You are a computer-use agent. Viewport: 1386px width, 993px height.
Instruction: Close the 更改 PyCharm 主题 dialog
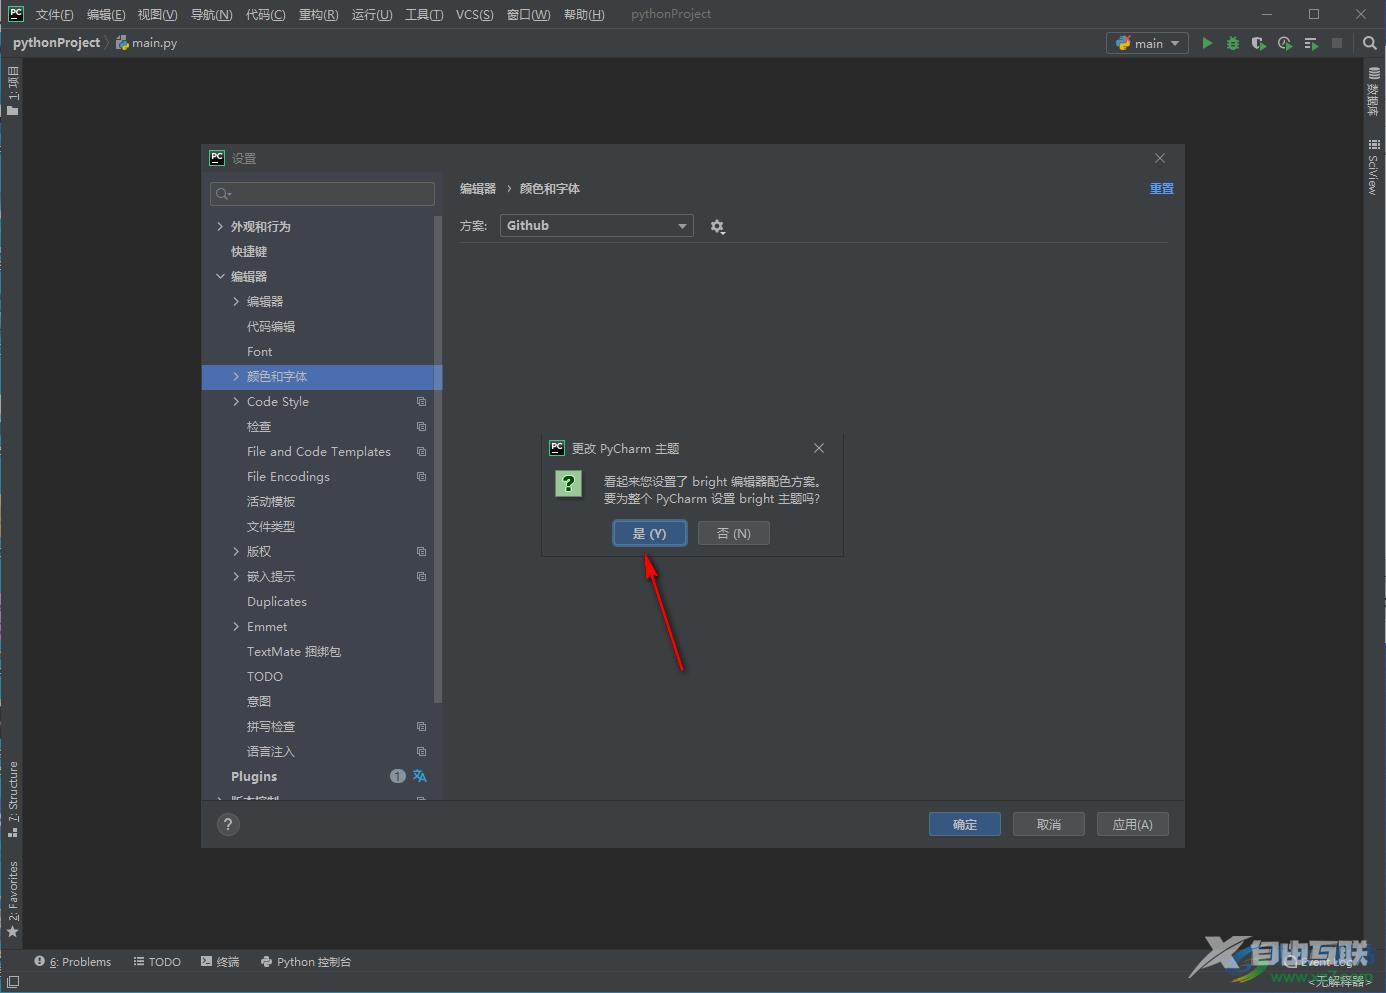pyautogui.click(x=819, y=448)
